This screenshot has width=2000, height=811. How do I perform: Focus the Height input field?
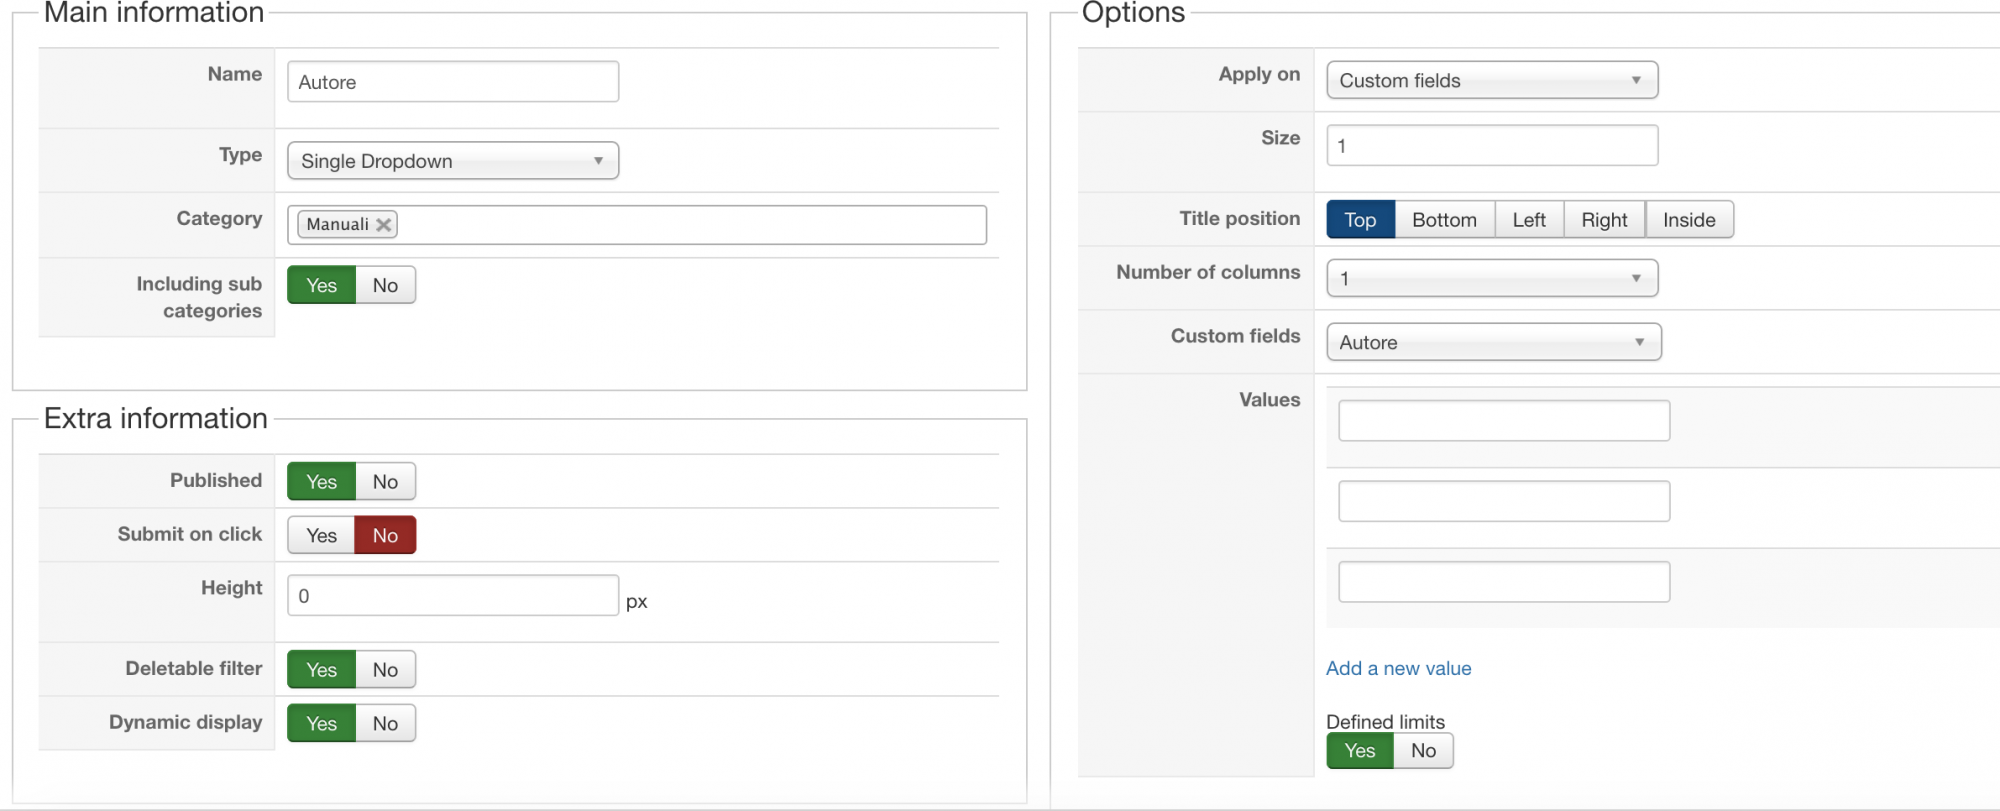[x=453, y=595]
